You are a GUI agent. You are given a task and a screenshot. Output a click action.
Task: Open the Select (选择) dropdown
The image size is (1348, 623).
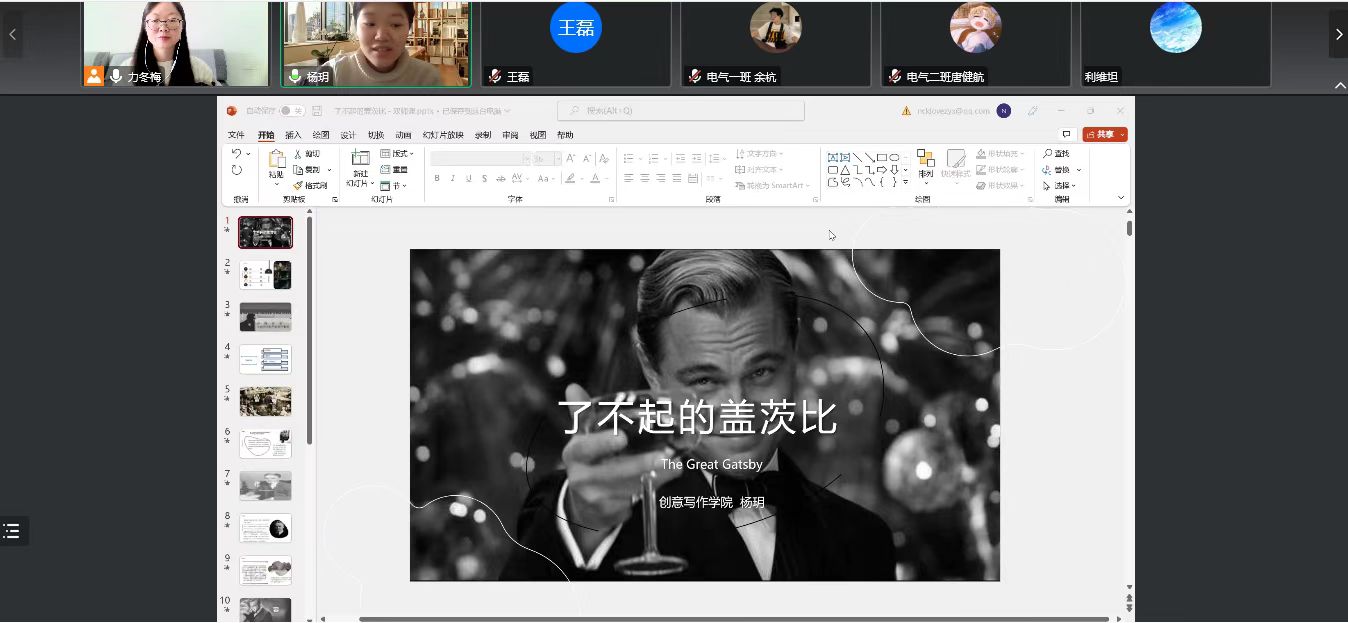pos(1057,185)
